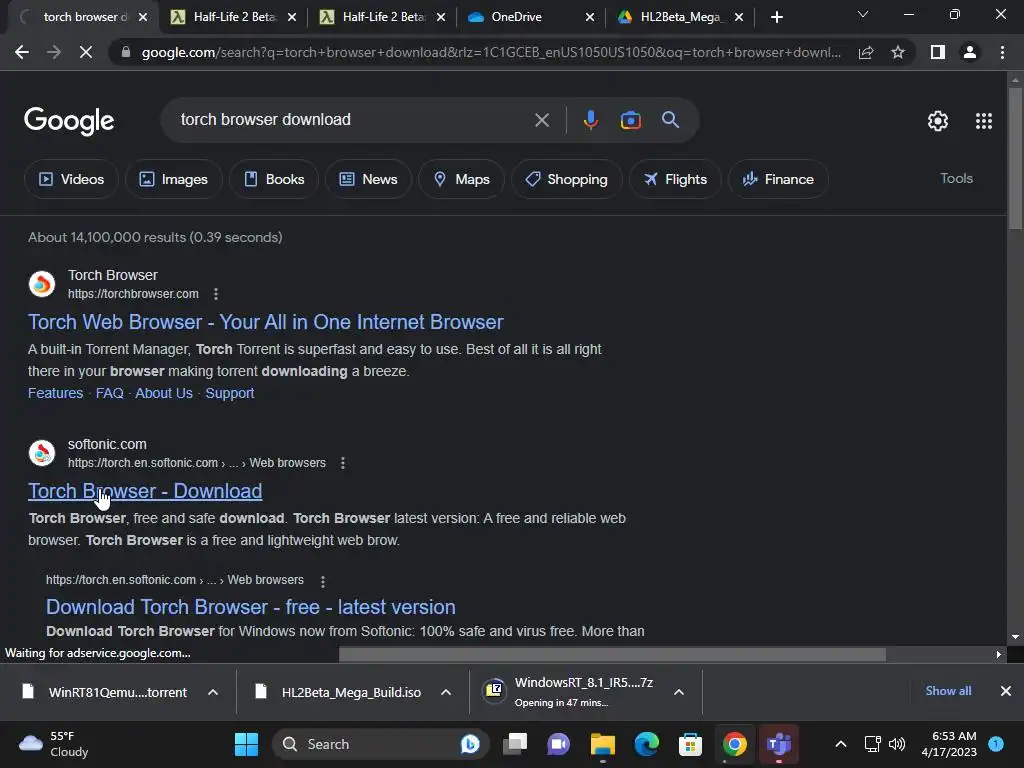Open the weather widget showing 55°F Cloudy

54,744
